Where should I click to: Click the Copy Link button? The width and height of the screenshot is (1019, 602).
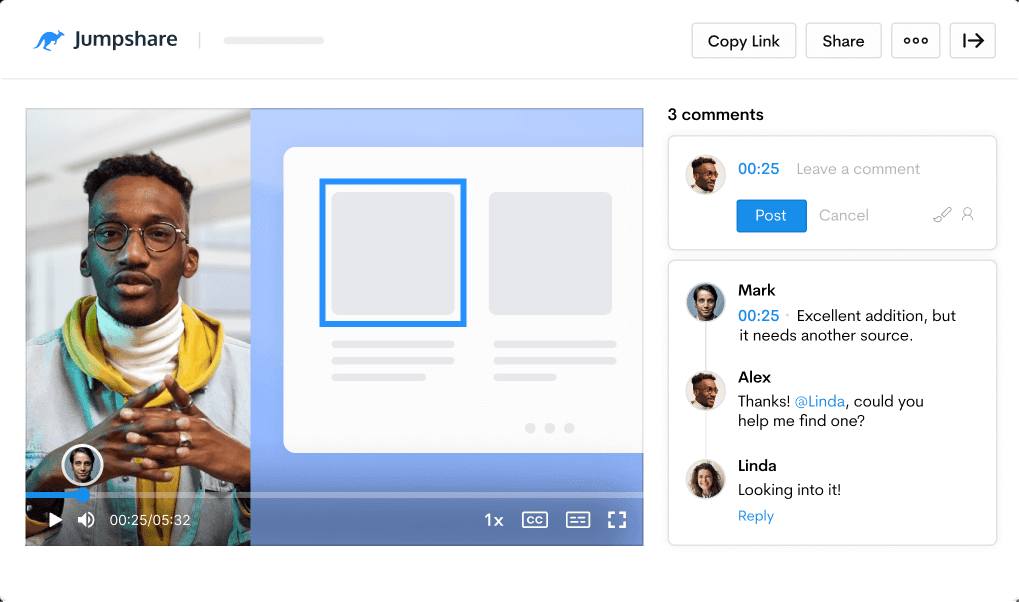pyautogui.click(x=743, y=41)
